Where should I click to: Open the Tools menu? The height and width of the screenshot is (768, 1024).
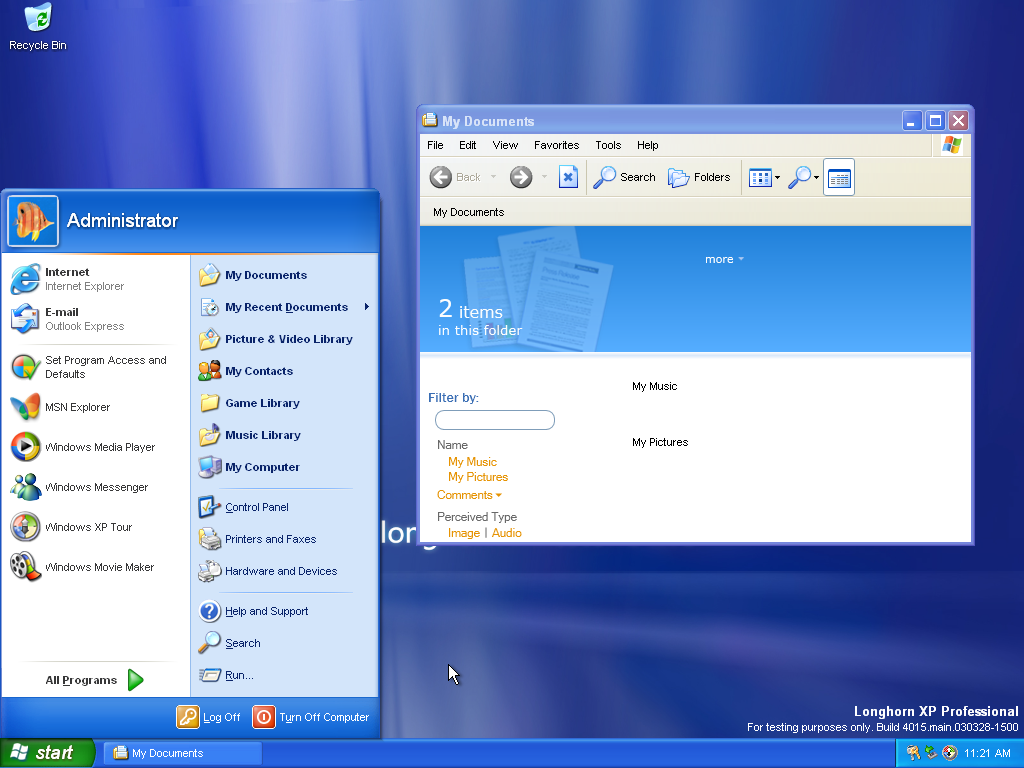(608, 145)
